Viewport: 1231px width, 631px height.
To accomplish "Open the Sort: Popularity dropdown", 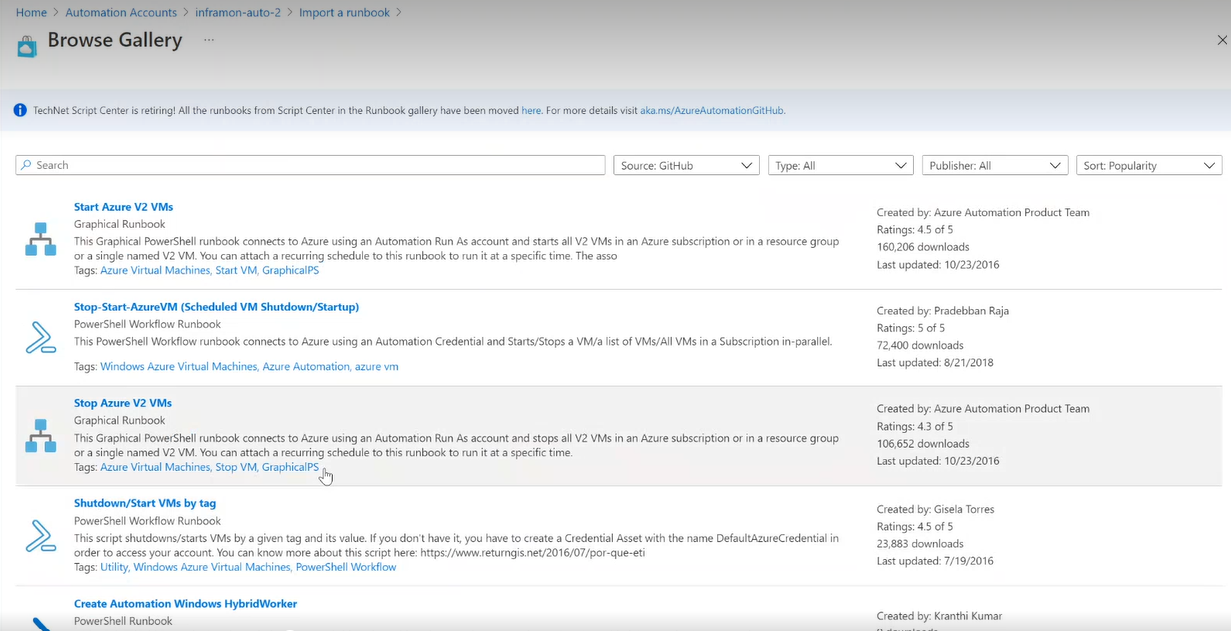I will 1149,165.
